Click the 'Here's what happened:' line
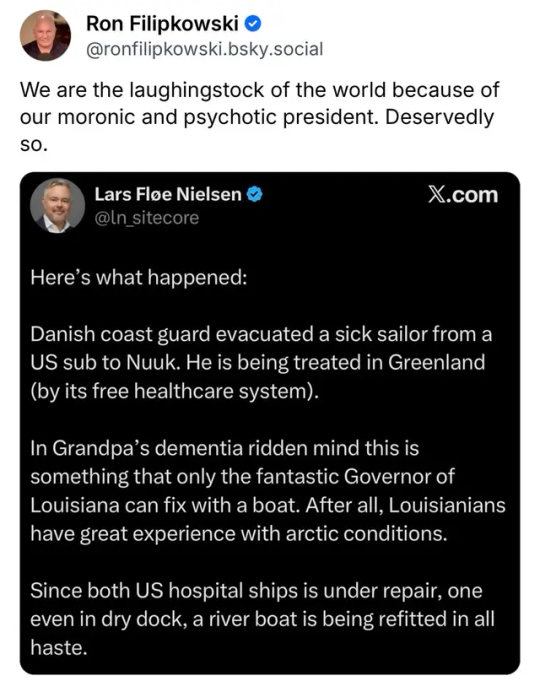 [x=139, y=278]
